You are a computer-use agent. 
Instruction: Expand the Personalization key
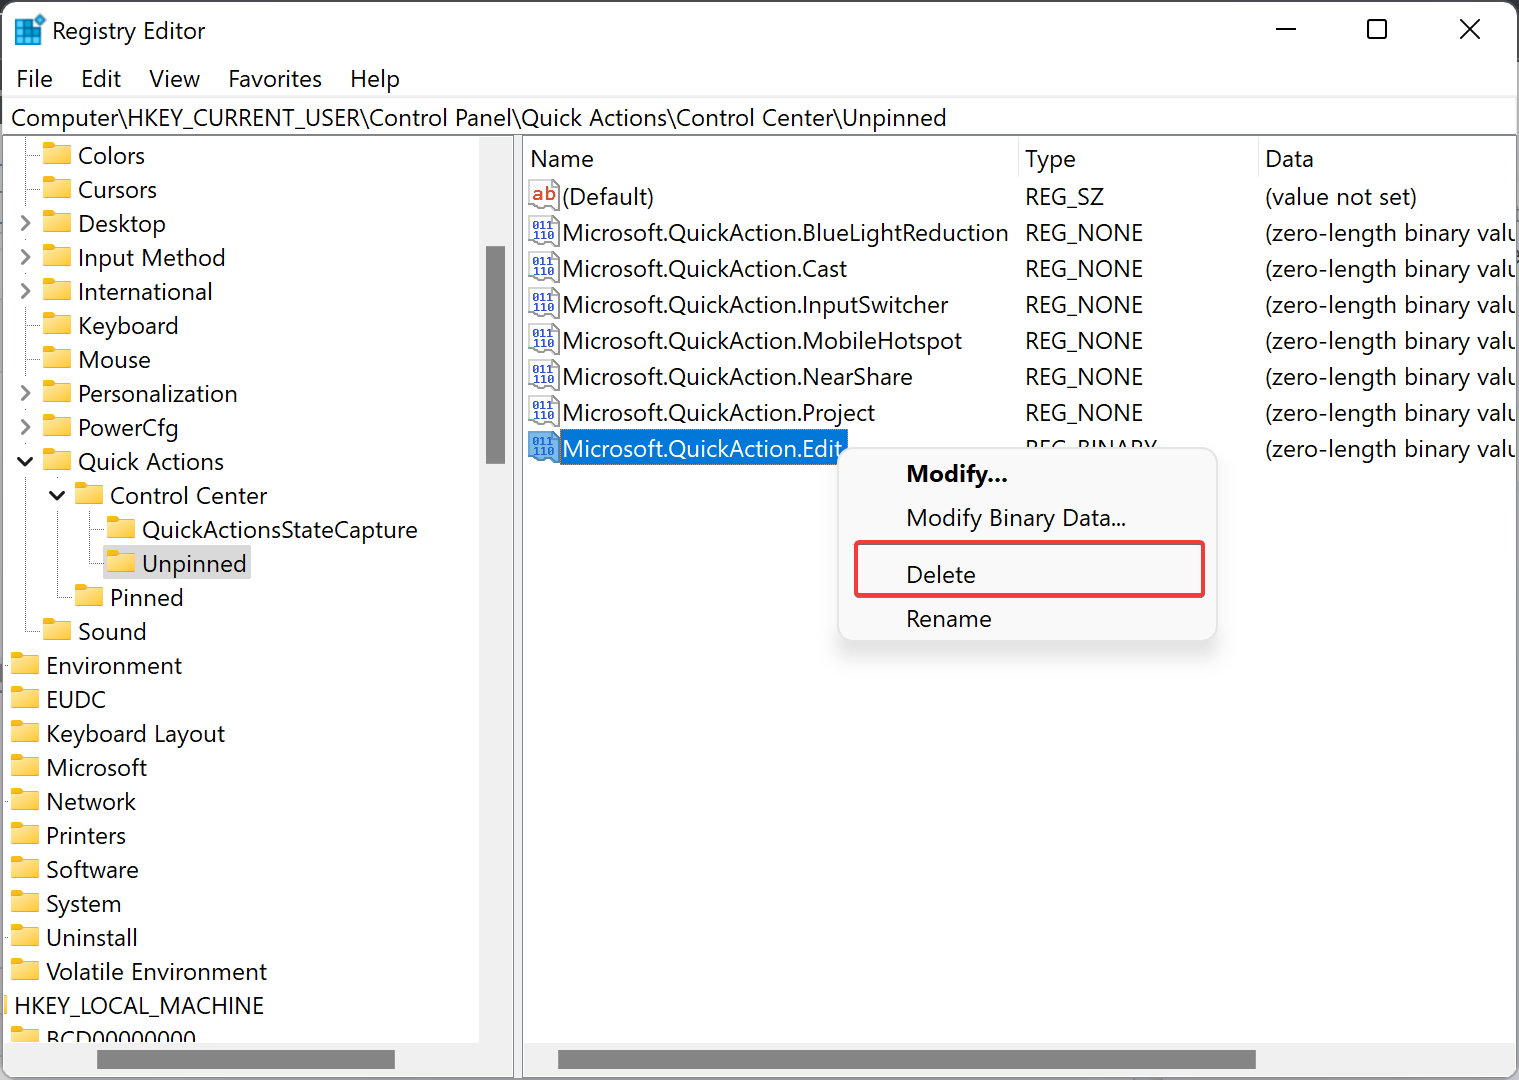click(26, 393)
